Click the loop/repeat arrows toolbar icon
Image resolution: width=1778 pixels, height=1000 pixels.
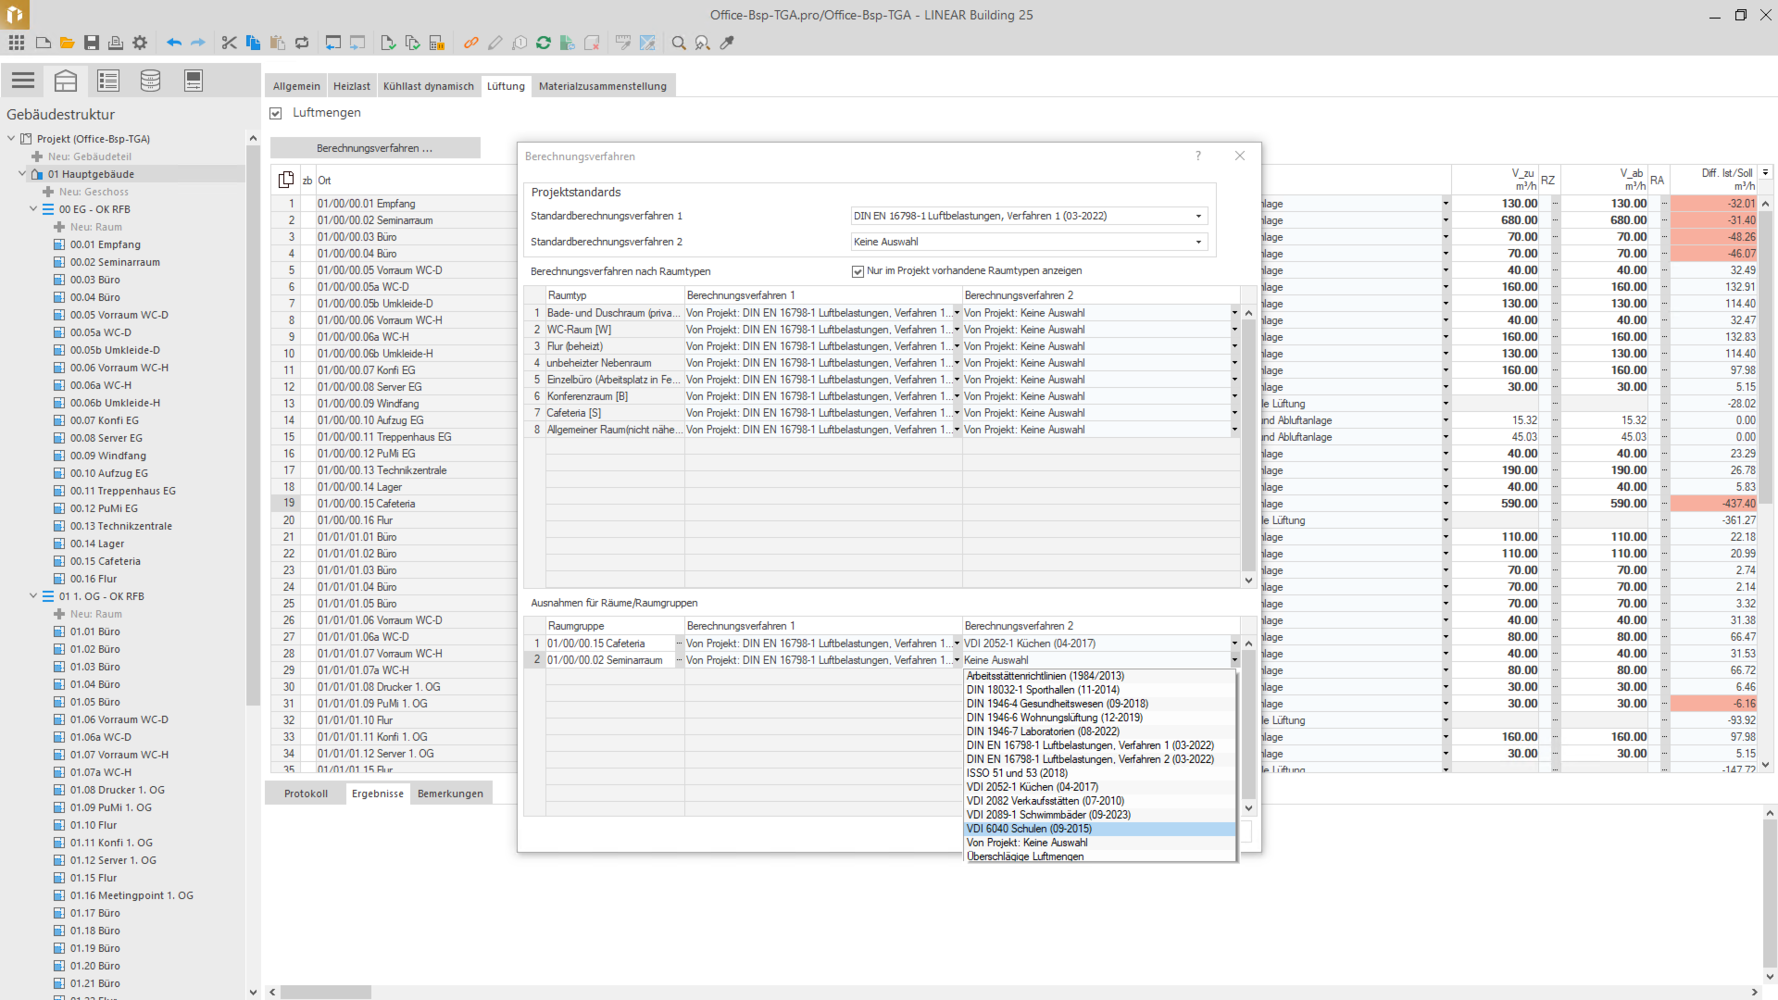[x=302, y=43]
